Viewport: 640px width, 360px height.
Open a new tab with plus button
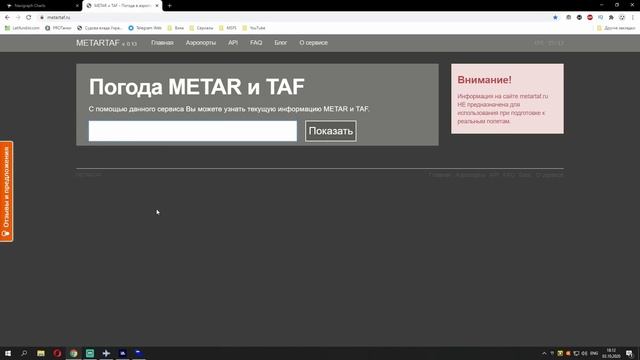(169, 6)
